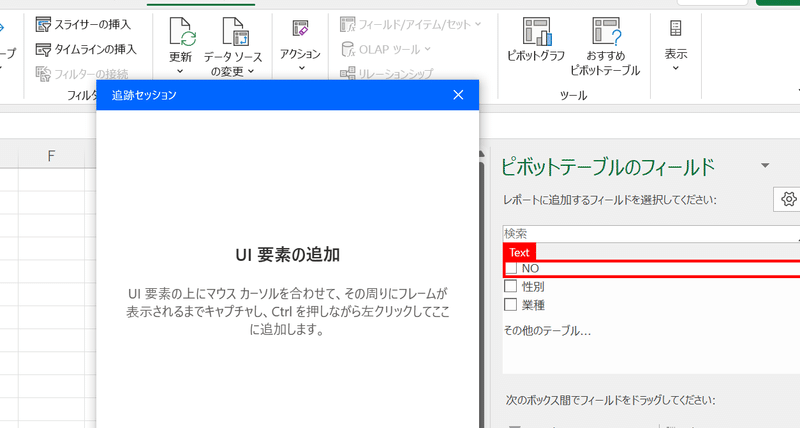
Task: Expand the 表示 dropdown arrow
Action: point(676,68)
